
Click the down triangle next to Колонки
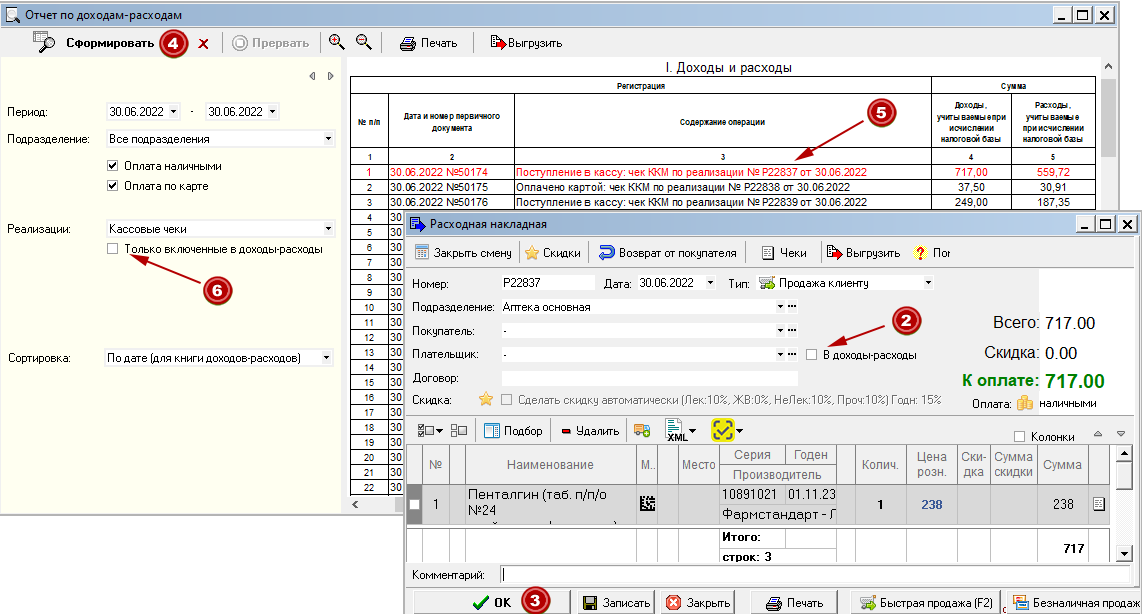(1121, 434)
